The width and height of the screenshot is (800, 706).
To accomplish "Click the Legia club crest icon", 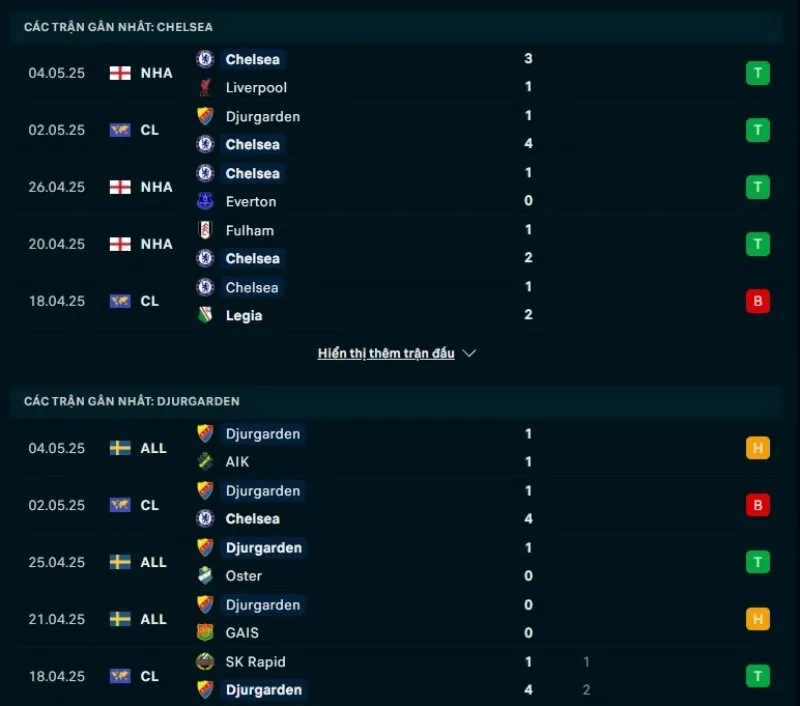I will pos(205,315).
